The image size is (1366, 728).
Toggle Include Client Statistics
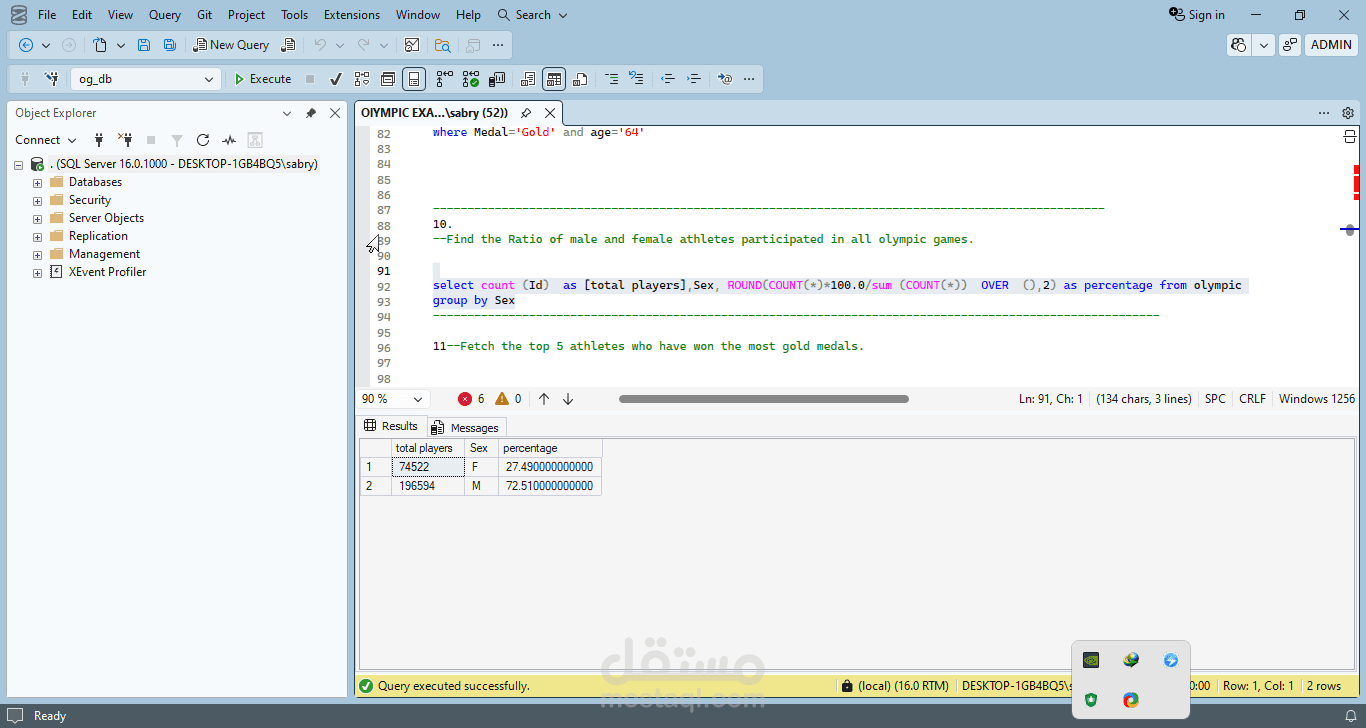[497, 79]
